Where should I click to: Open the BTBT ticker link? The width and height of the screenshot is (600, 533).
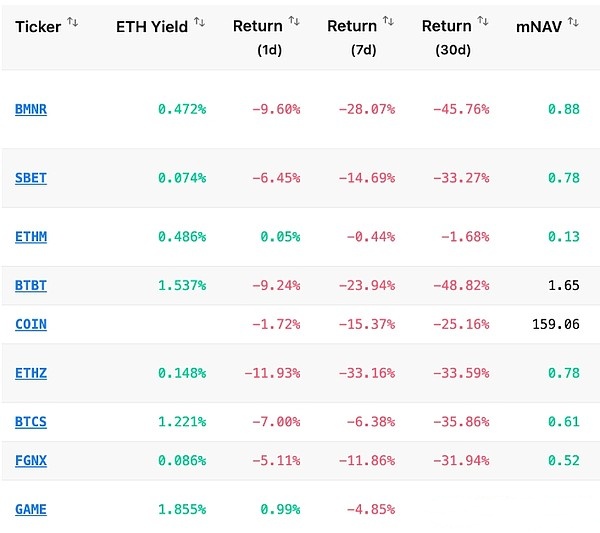coord(31,285)
